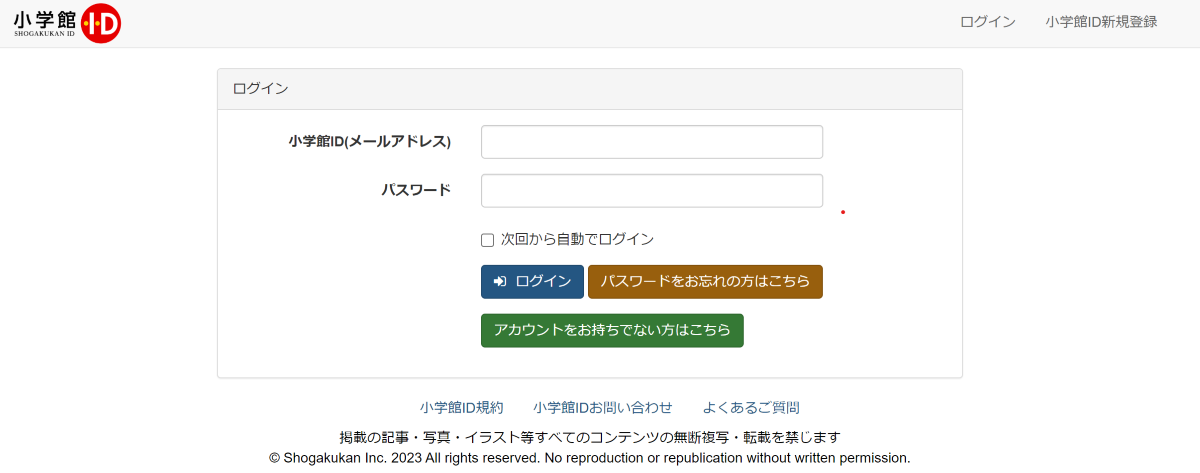Click the 小学館ID(メールアドレス) field label
The height and width of the screenshot is (473, 1200).
pos(370,142)
